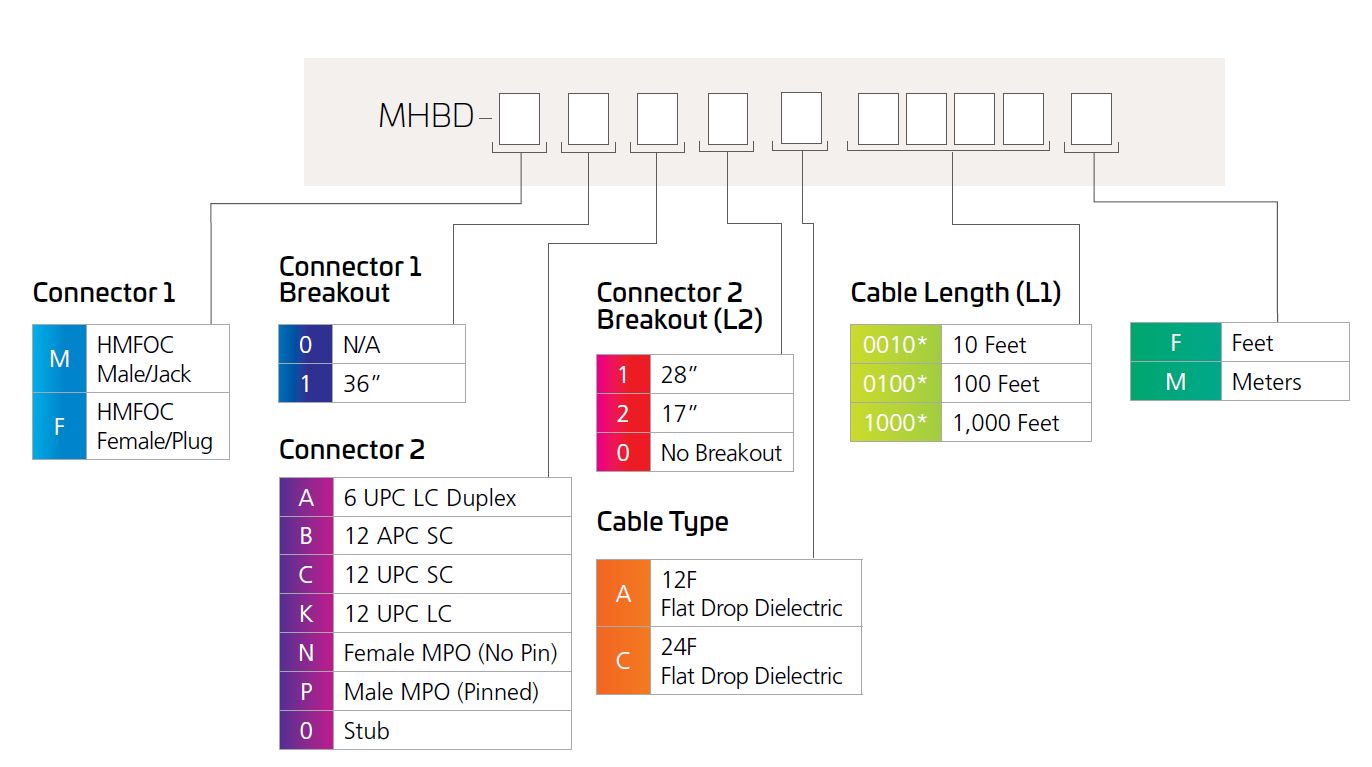
Task: Choose the green 0100* cable length code
Action: pyautogui.click(x=896, y=383)
